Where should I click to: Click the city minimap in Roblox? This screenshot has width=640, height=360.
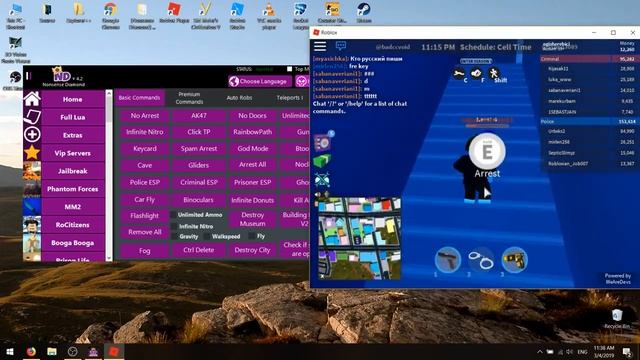click(359, 238)
